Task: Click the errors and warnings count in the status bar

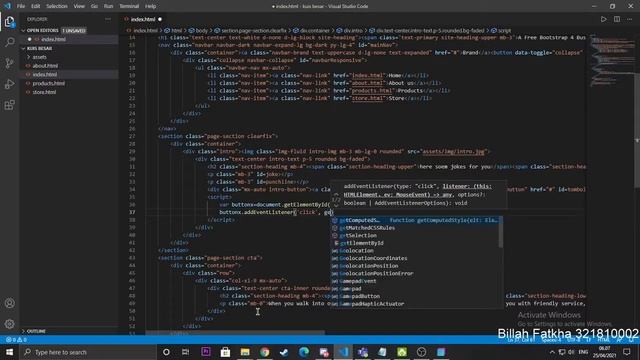Action: (x=16, y=340)
